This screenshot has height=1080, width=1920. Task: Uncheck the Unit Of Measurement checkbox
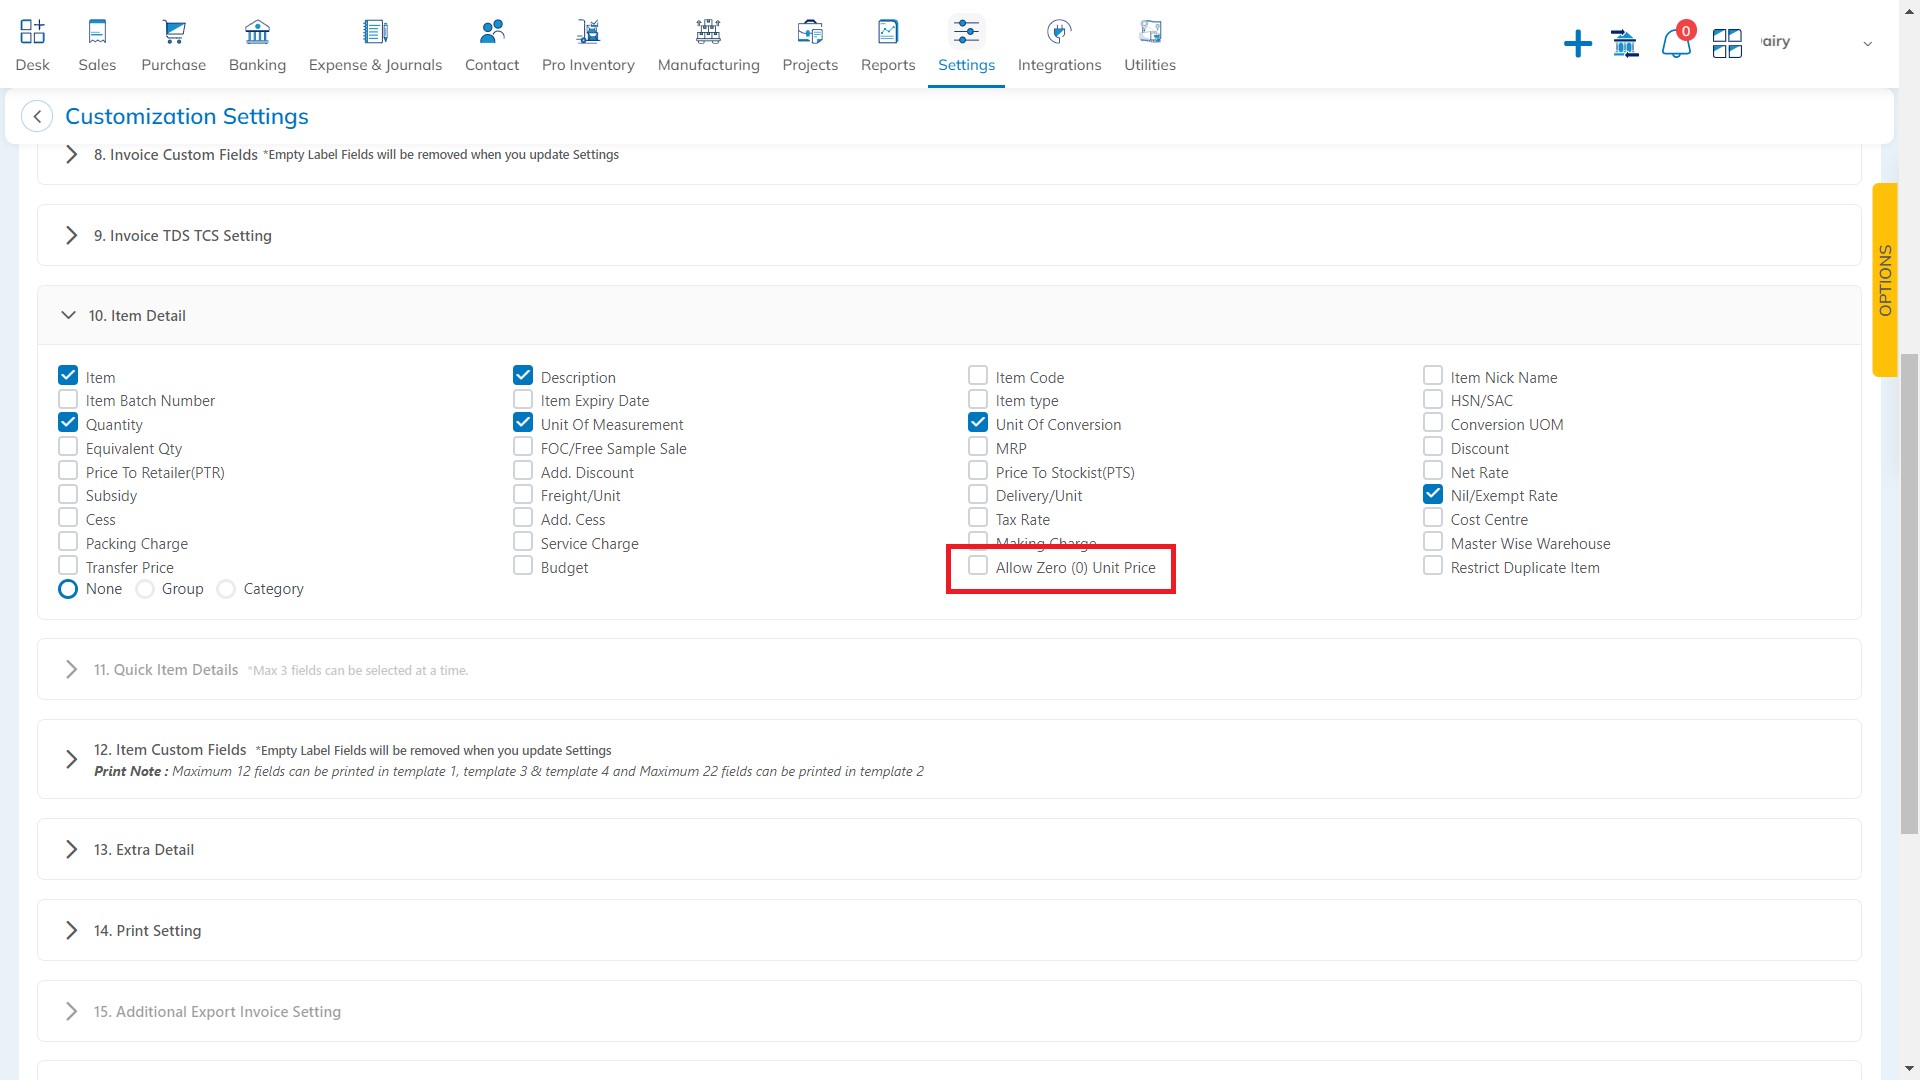click(x=523, y=422)
